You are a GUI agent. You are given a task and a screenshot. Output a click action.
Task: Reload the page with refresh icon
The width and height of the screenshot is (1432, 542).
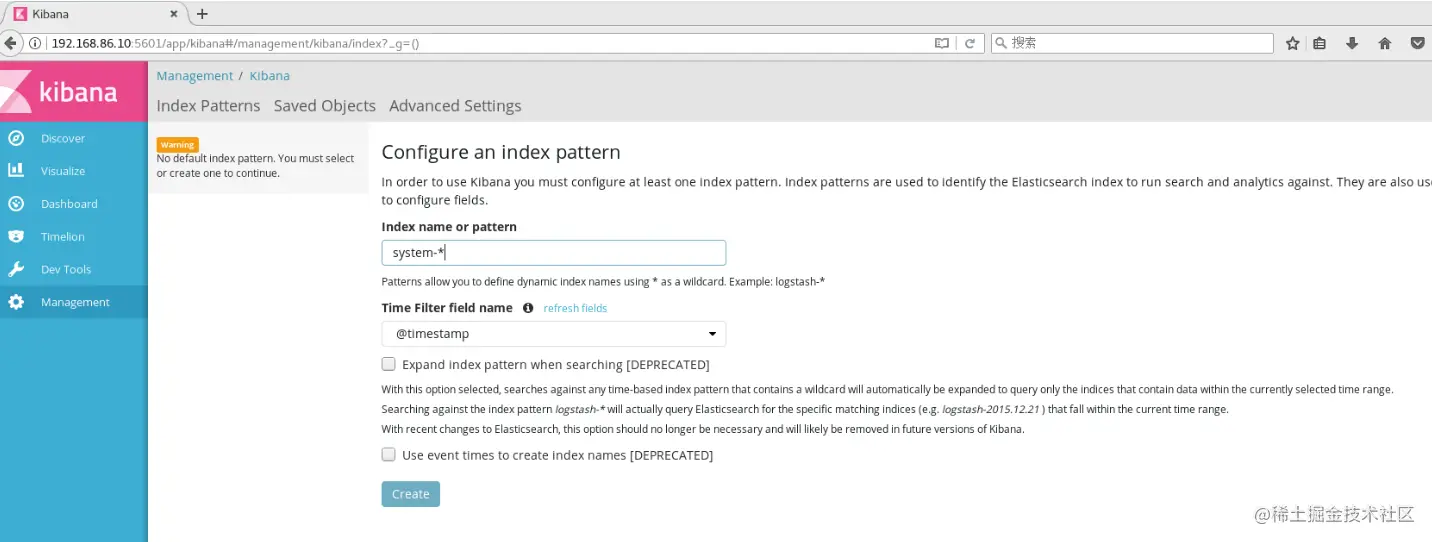coord(969,43)
